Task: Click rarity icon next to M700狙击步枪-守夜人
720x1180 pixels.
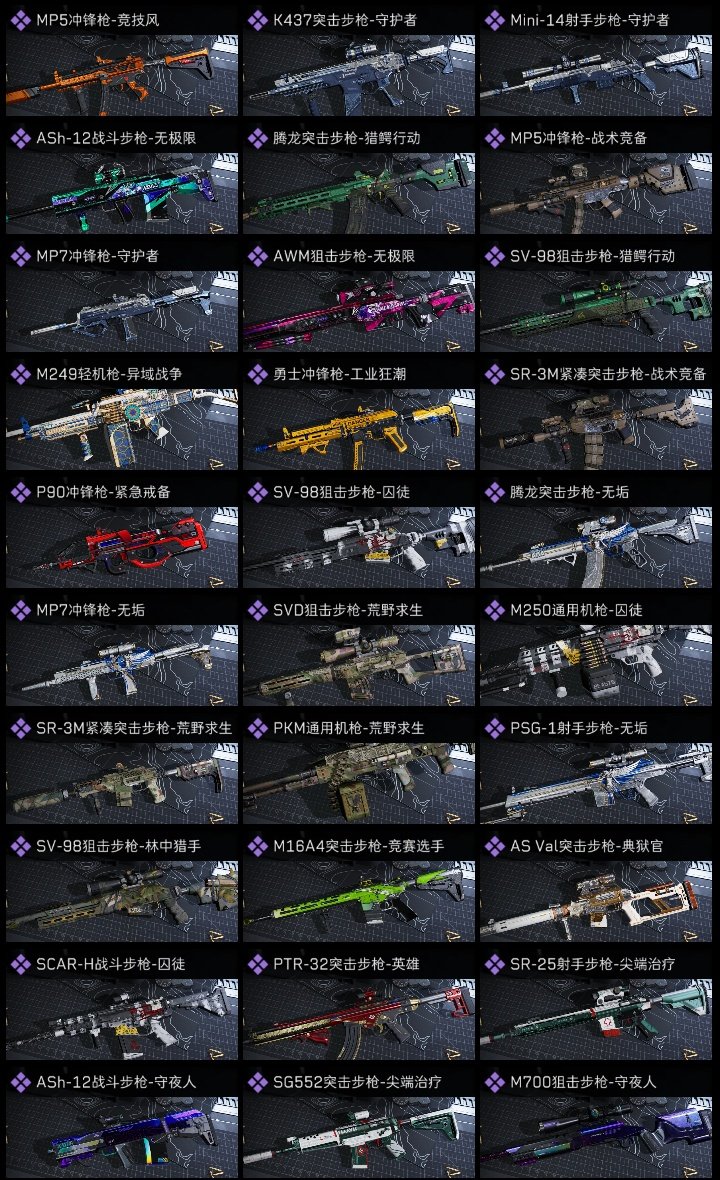Action: click(x=494, y=1082)
